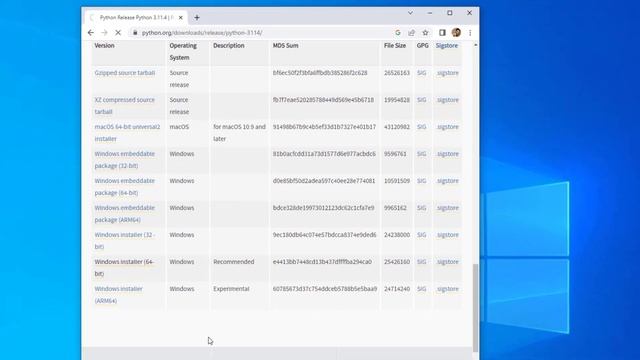Image resolution: width=640 pixels, height=360 pixels.
Task: Select the MD5 Sum column header
Action: [285, 45]
